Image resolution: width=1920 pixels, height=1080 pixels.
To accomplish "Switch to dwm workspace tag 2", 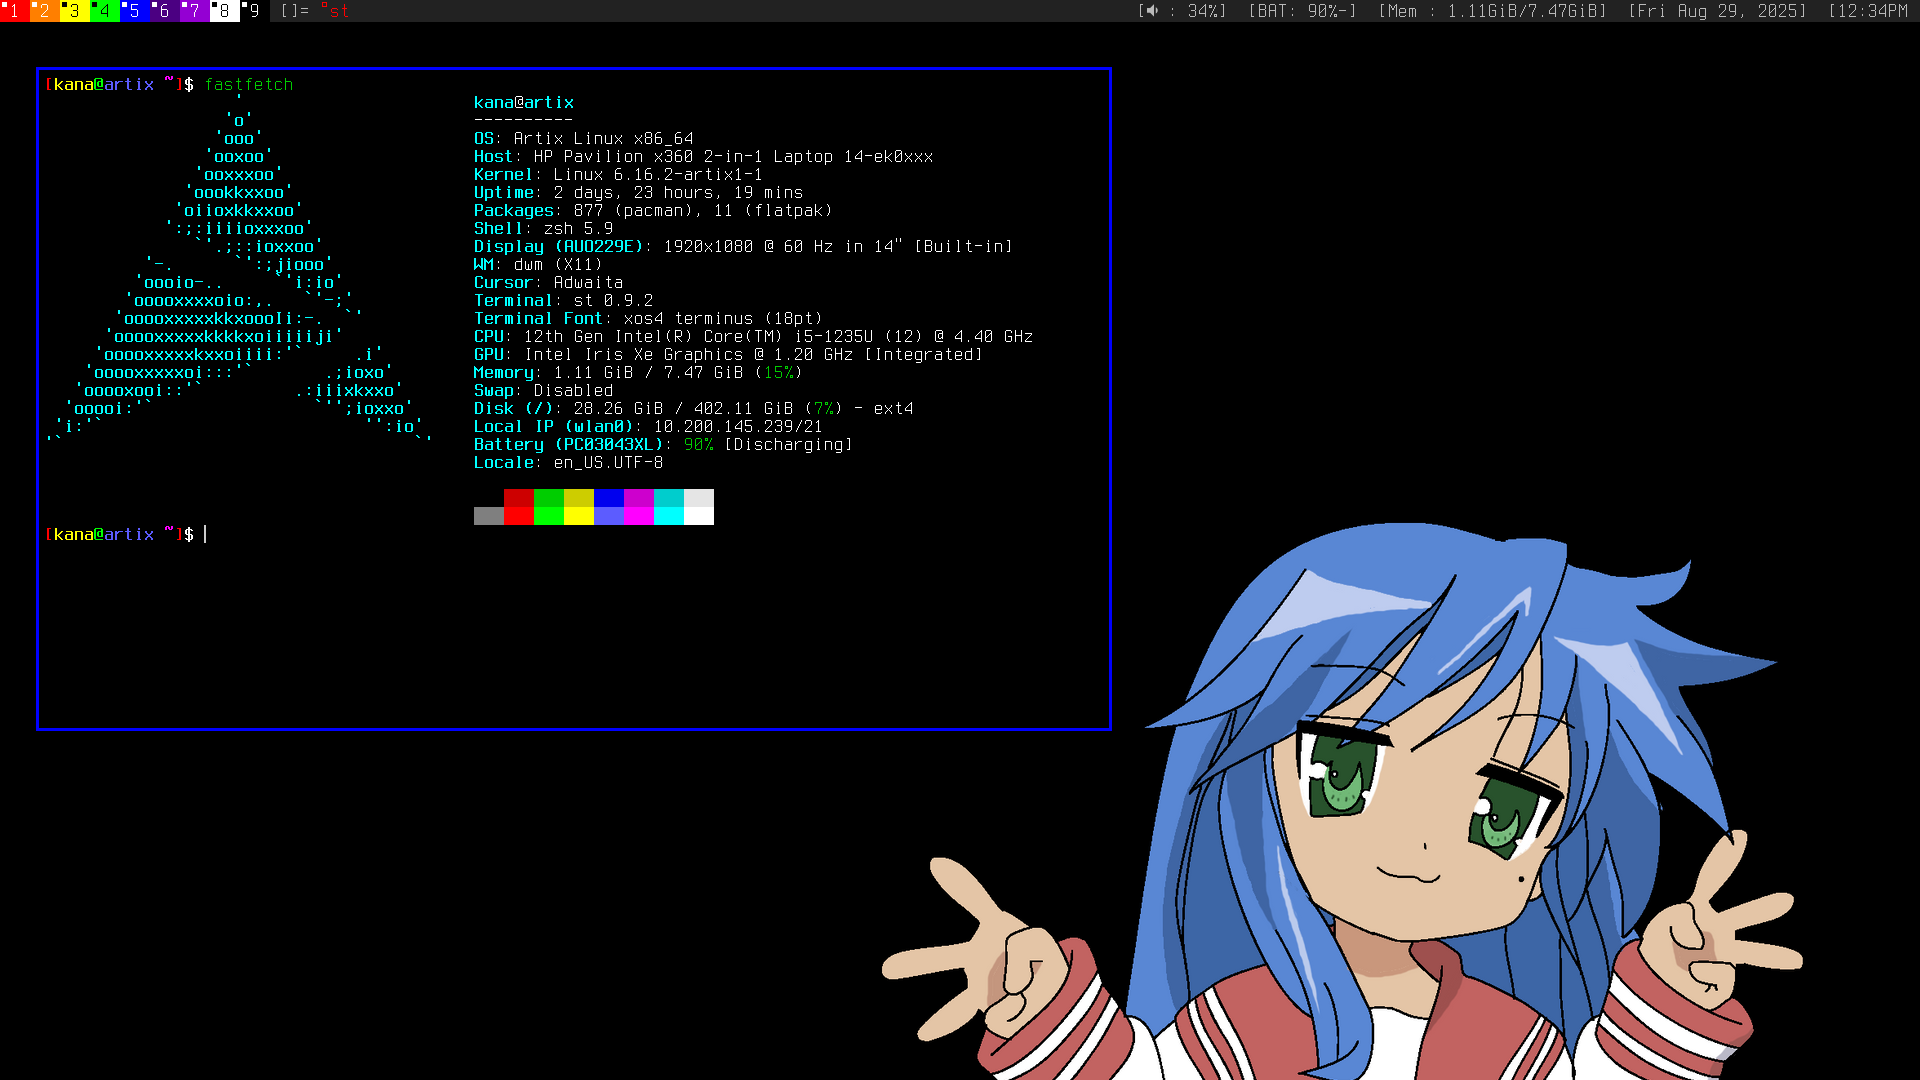I will [x=45, y=11].
